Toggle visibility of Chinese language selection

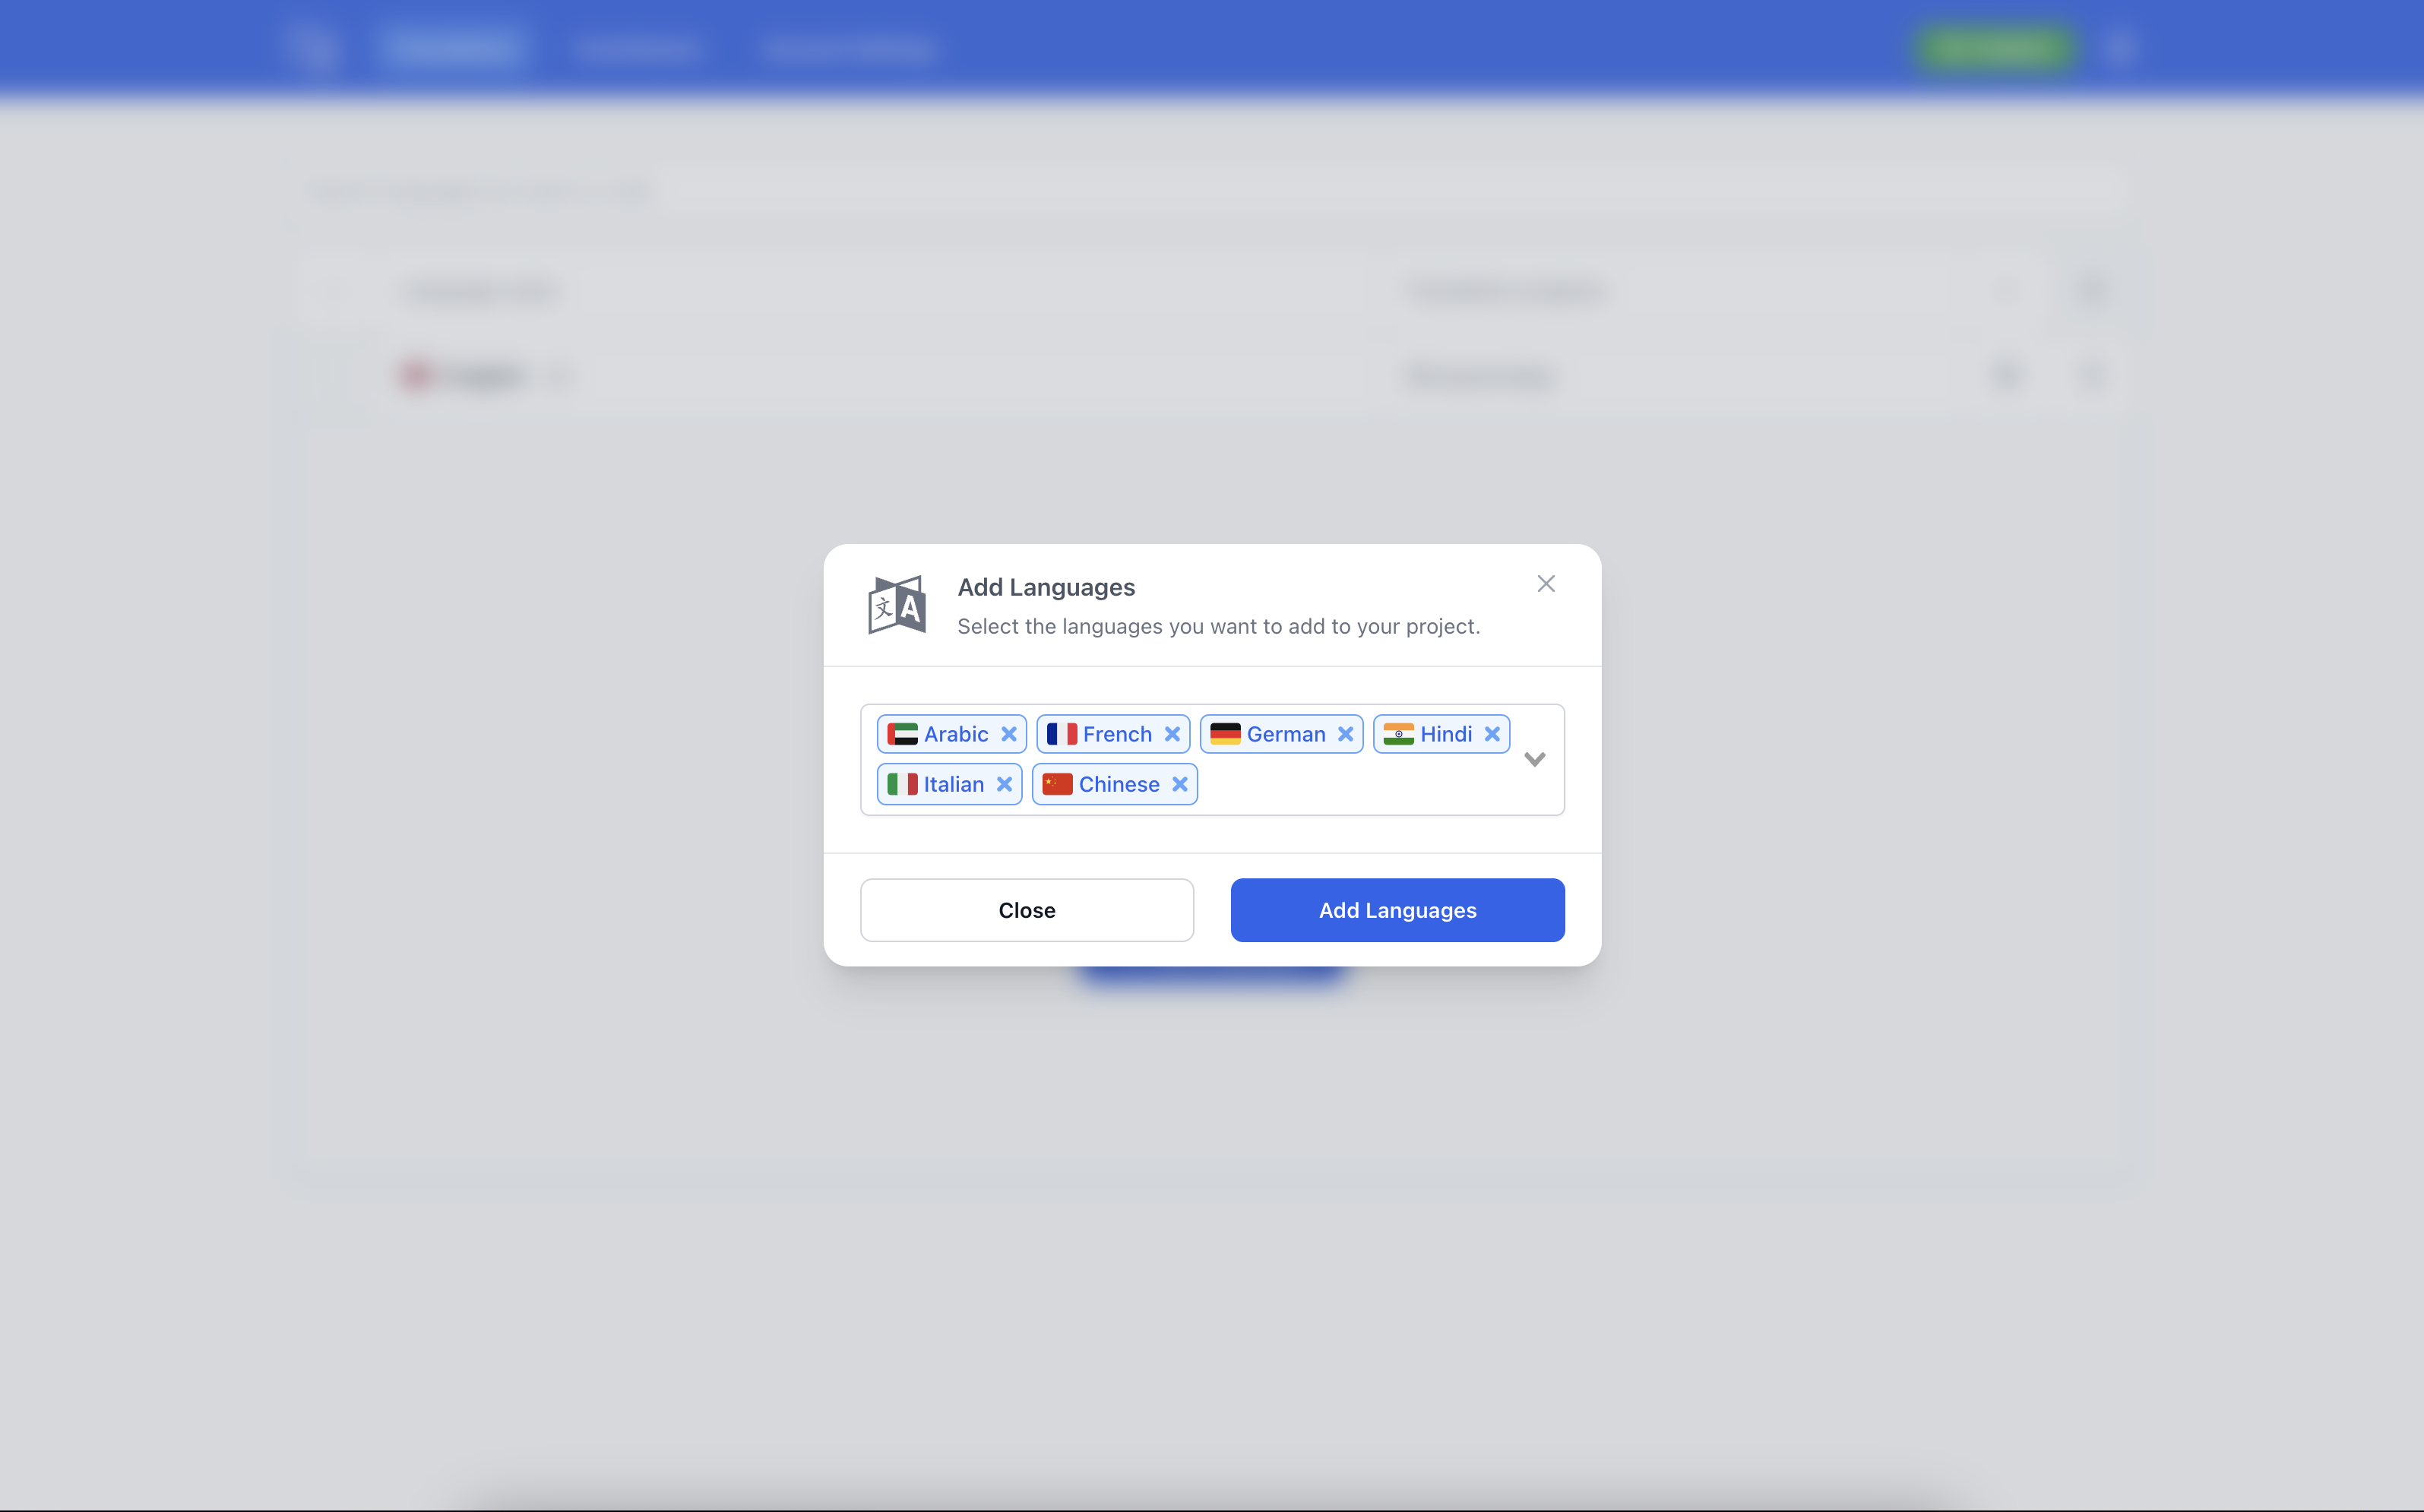click(x=1182, y=782)
